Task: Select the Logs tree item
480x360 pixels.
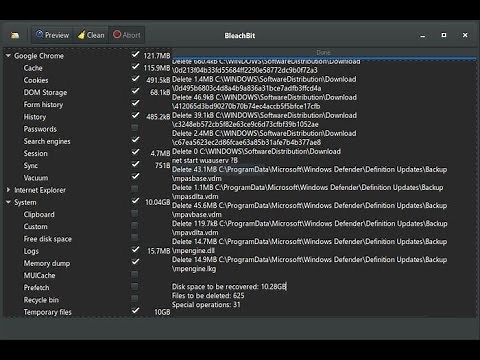Action: [x=31, y=251]
